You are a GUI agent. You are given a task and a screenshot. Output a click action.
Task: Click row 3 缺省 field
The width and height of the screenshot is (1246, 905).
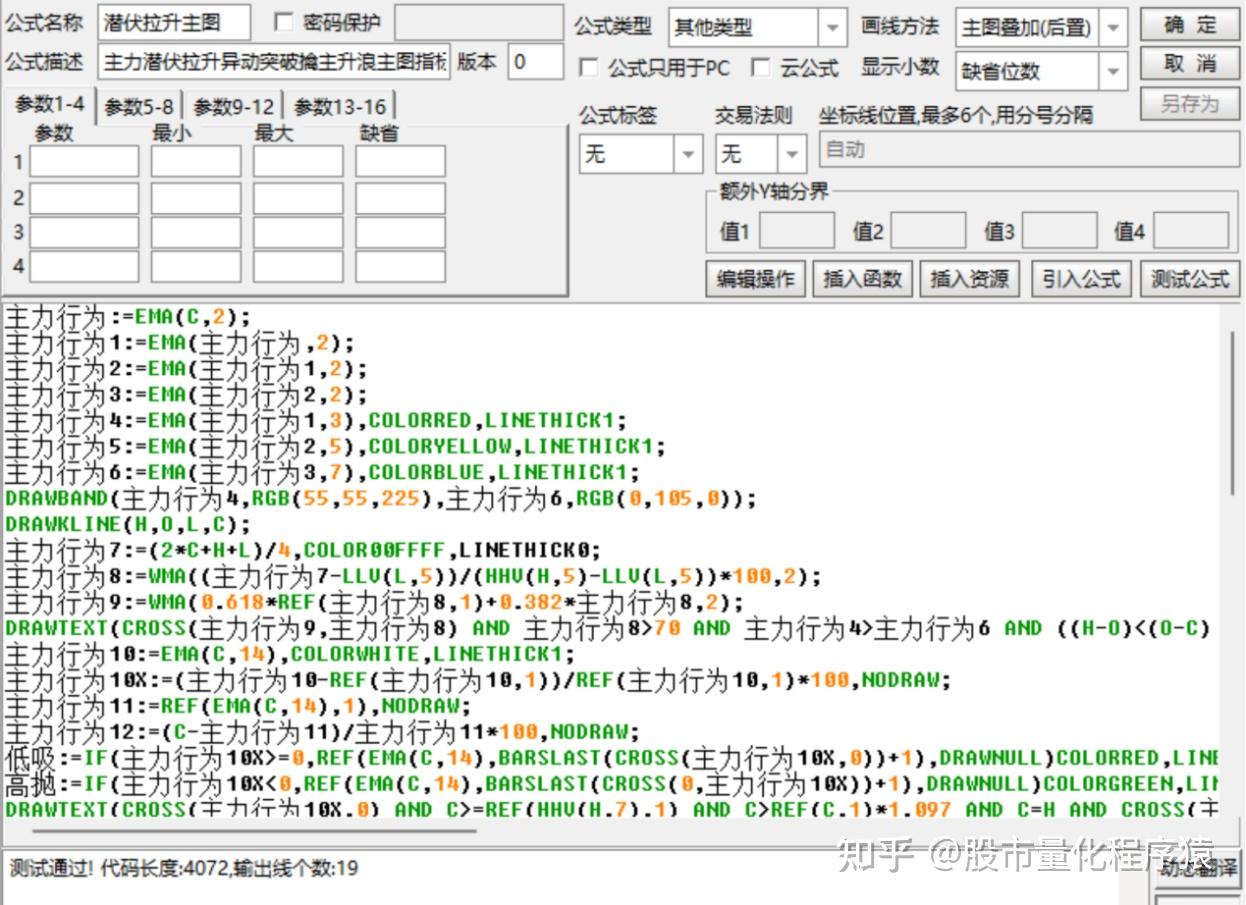tap(400, 232)
